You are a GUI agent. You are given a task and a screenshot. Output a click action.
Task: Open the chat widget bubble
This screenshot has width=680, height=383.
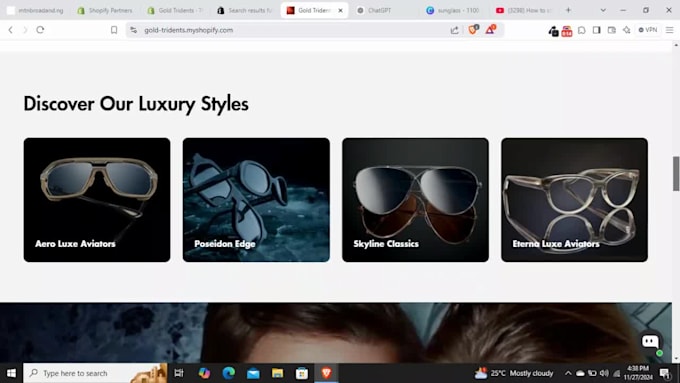(650, 341)
